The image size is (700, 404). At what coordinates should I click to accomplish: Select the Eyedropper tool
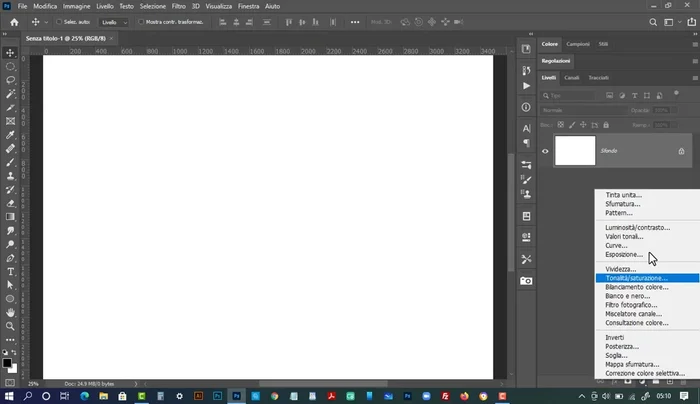(x=10, y=134)
